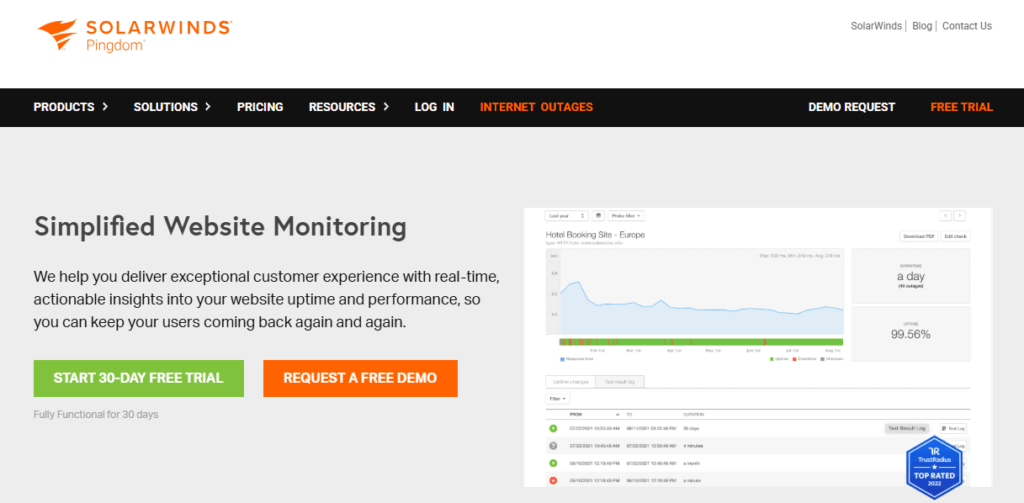Switch to the Uptime changes tab

[571, 381]
